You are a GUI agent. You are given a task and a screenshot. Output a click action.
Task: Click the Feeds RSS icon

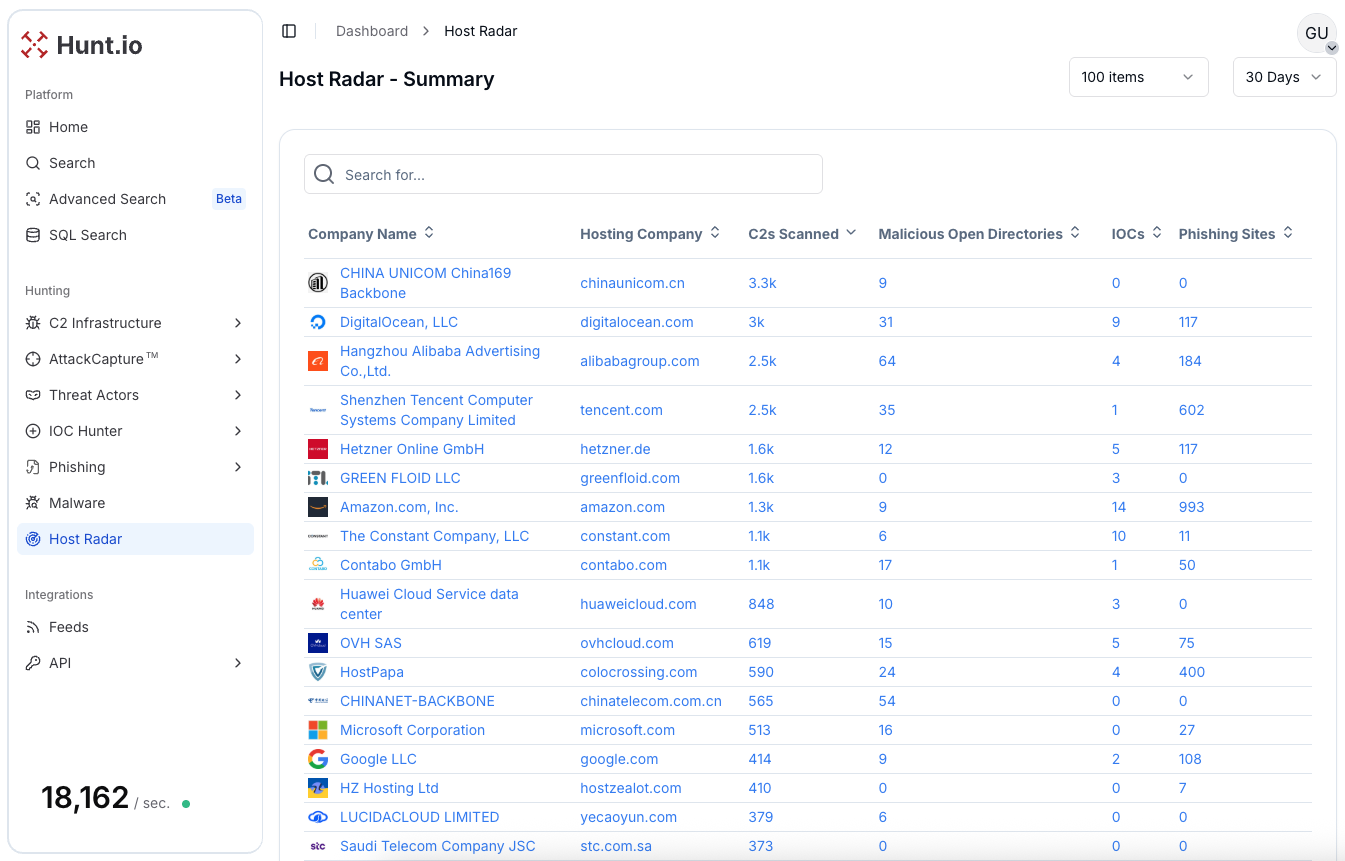(x=33, y=627)
